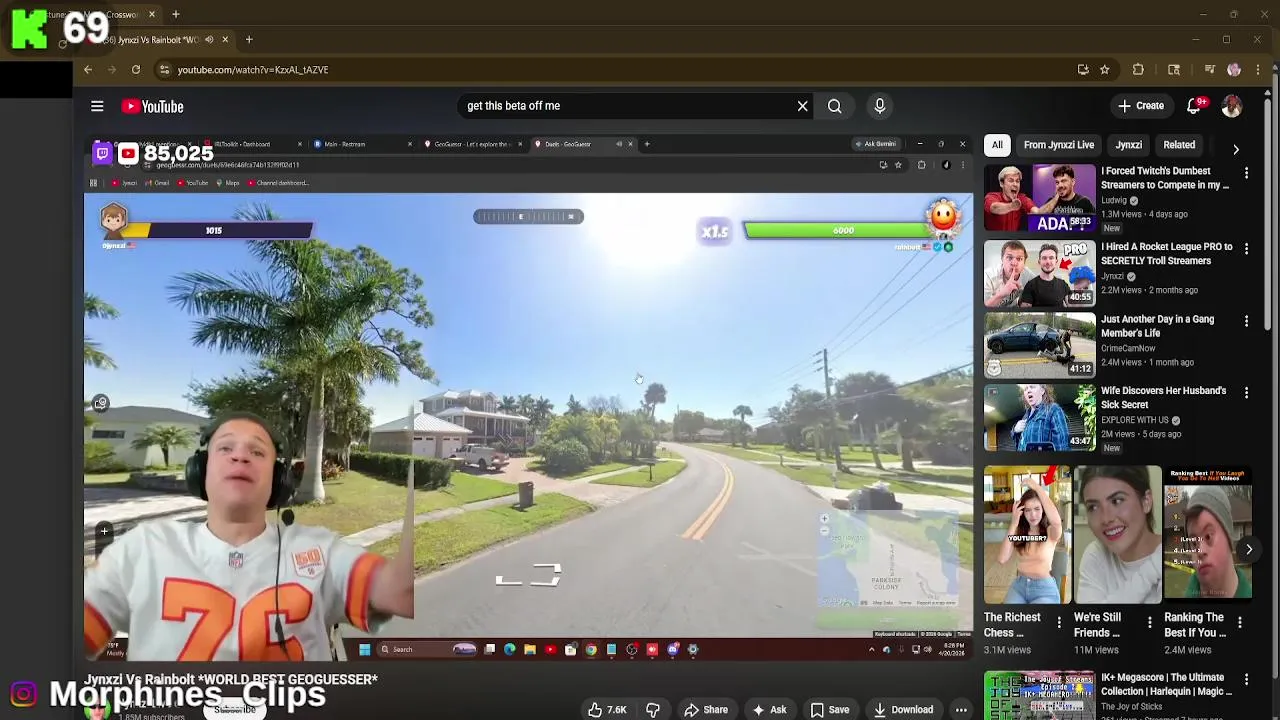The height and width of the screenshot is (720, 1280).
Task: Open options for 'Just Another Day in a Gang'
Action: pyautogui.click(x=1246, y=321)
